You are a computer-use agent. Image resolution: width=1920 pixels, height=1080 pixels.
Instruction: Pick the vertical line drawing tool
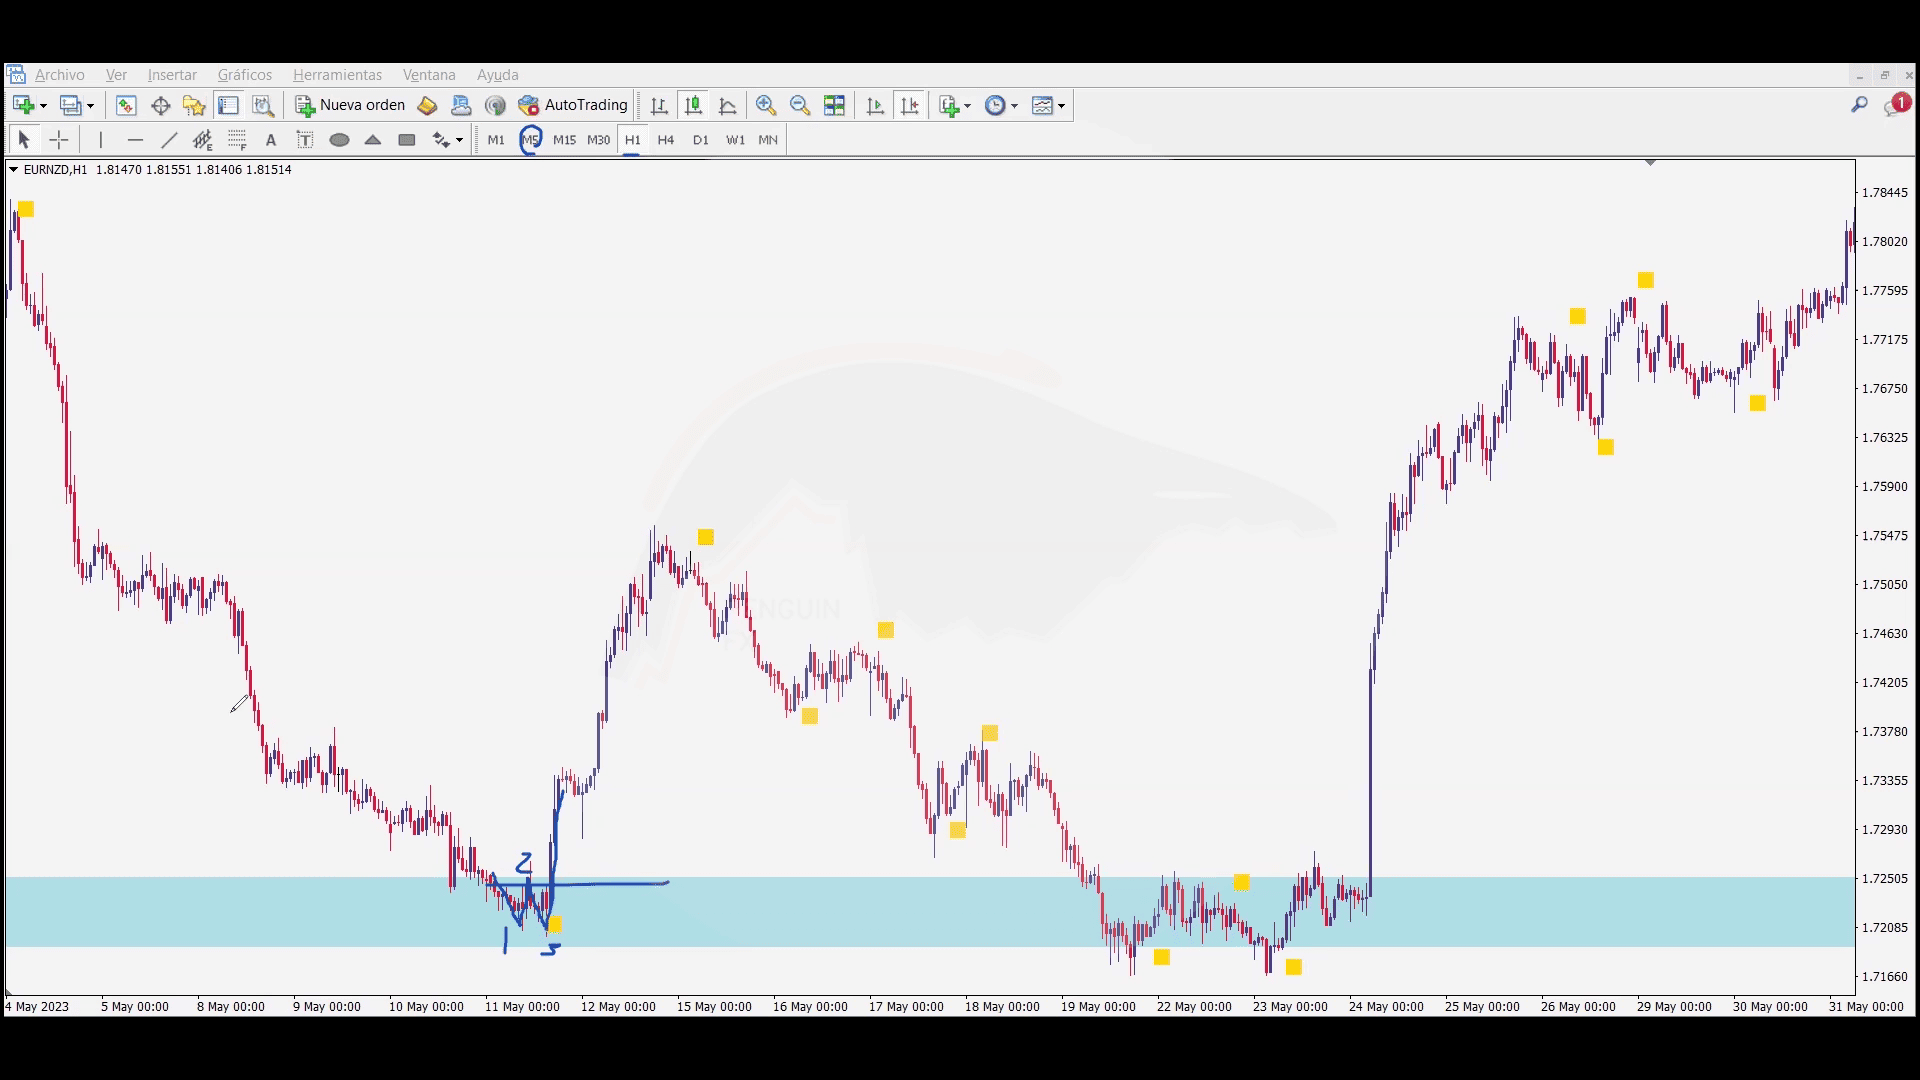[100, 140]
